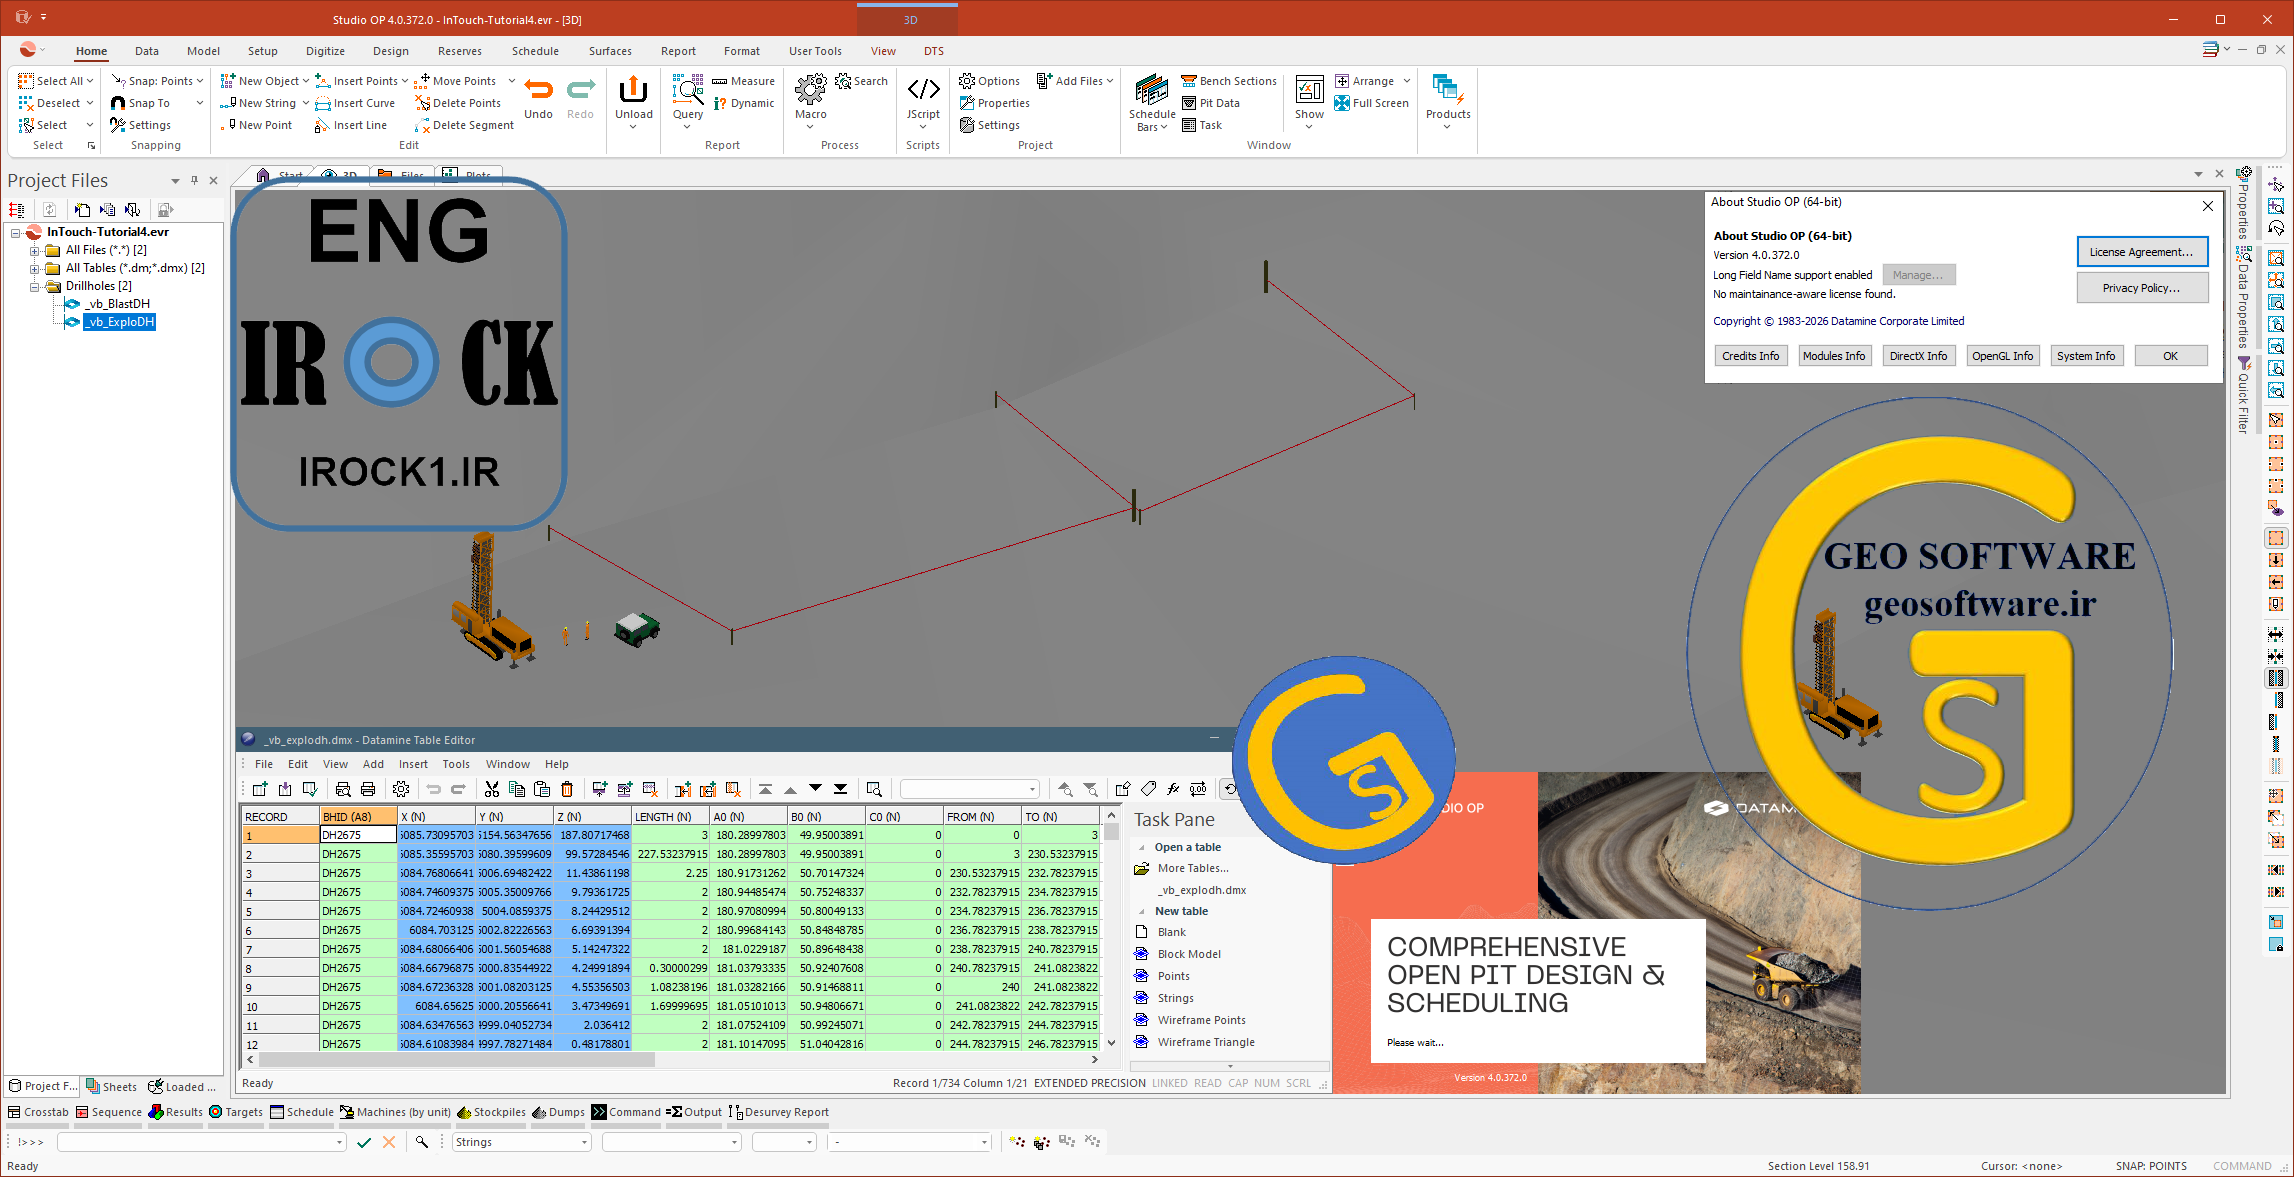Collapse the Drillholes folder

click(34, 286)
